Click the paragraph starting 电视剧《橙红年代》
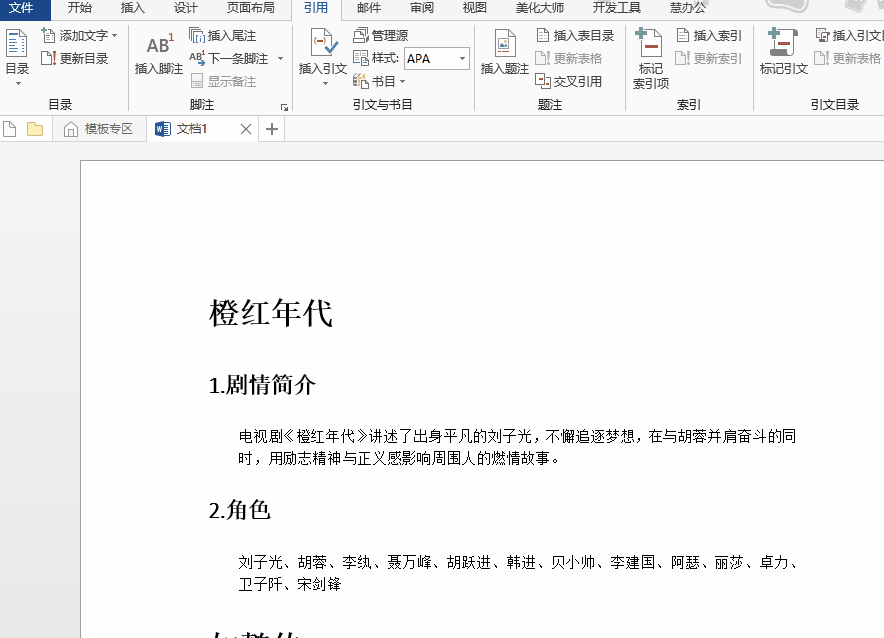 point(517,447)
